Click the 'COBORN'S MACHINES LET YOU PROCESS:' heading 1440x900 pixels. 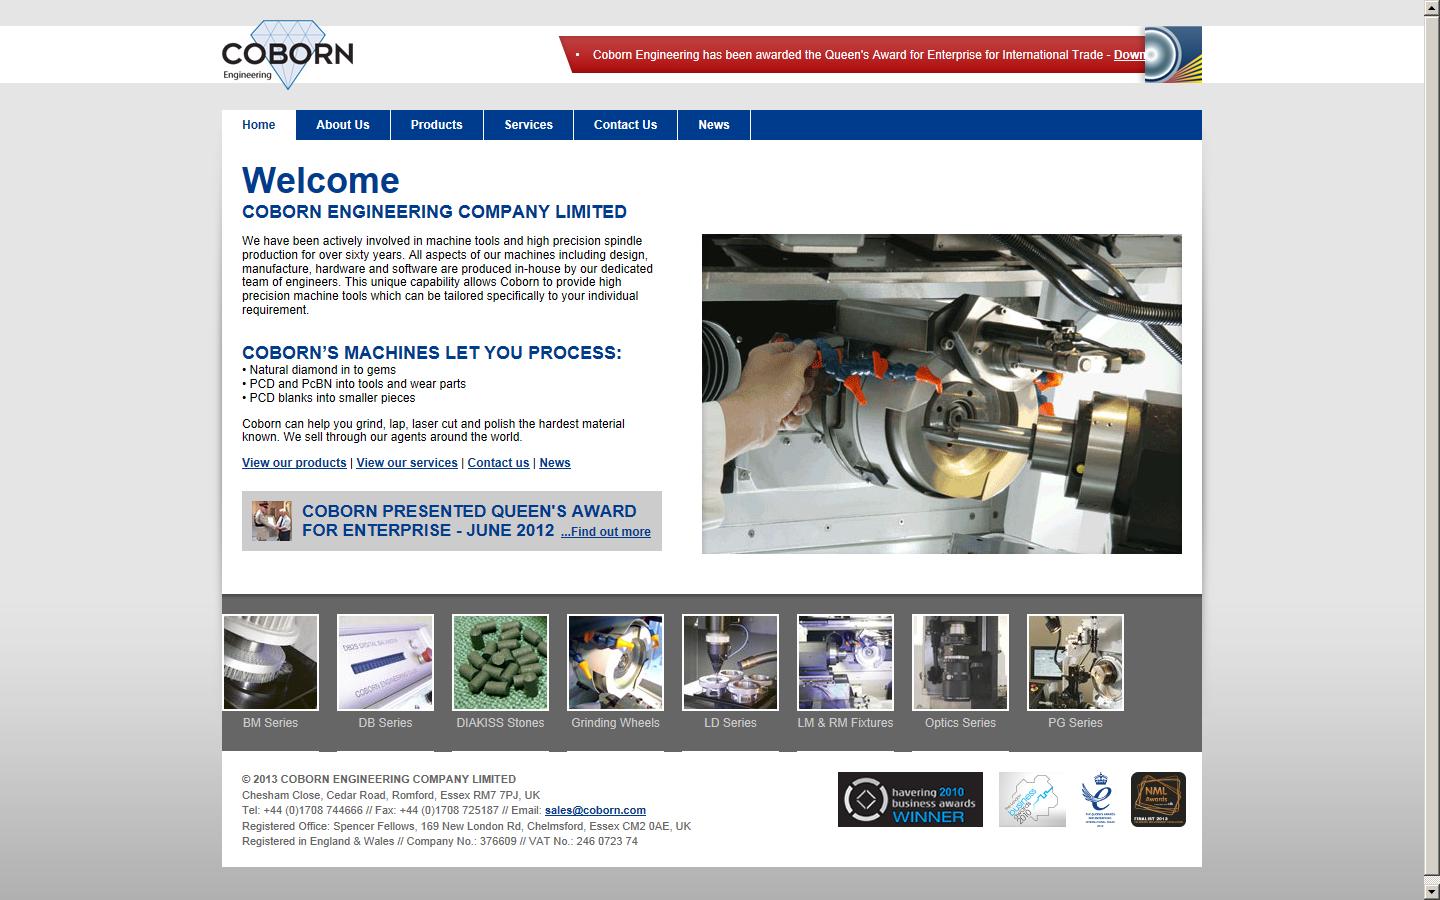[x=432, y=353]
